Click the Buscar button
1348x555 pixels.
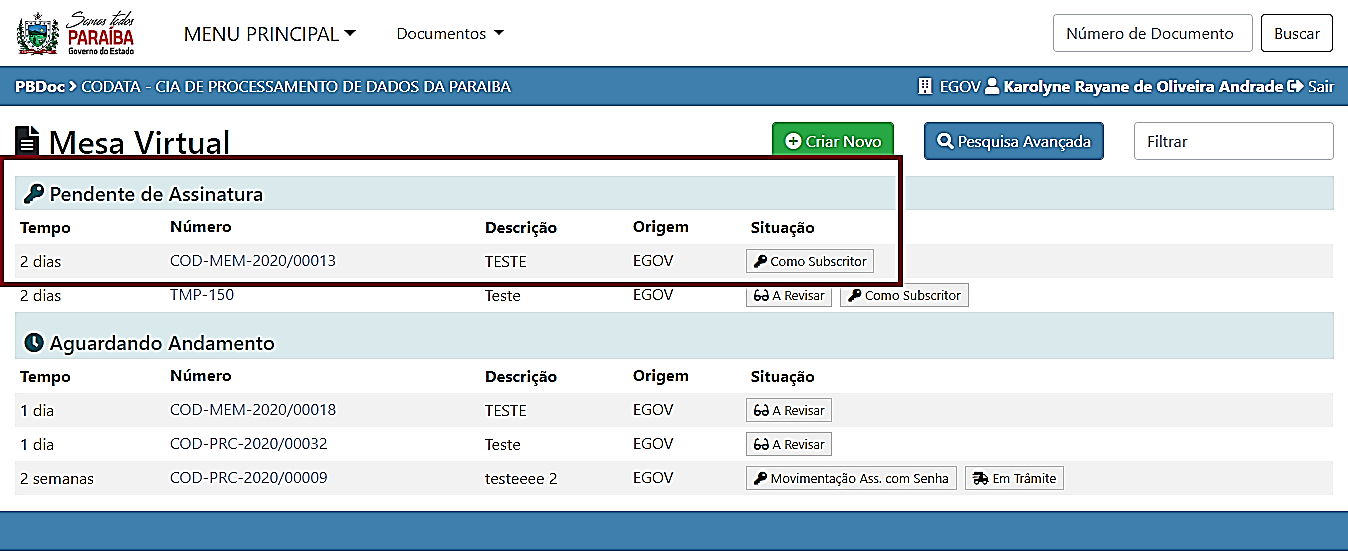[x=1296, y=33]
